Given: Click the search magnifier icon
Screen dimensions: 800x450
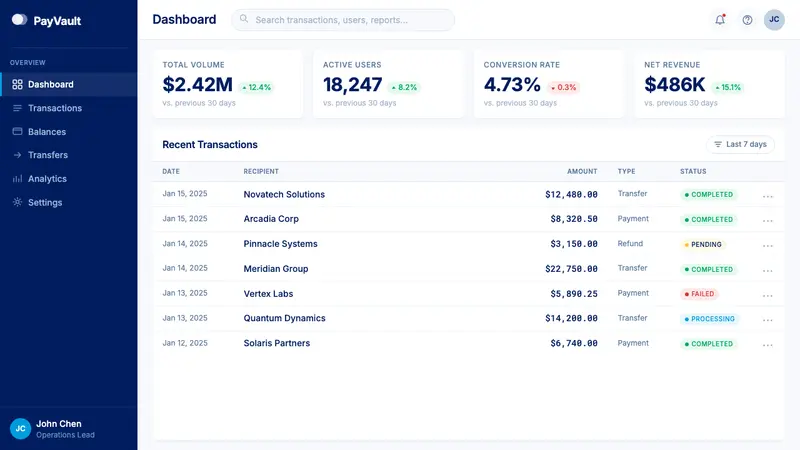Looking at the screenshot, I should (244, 19).
